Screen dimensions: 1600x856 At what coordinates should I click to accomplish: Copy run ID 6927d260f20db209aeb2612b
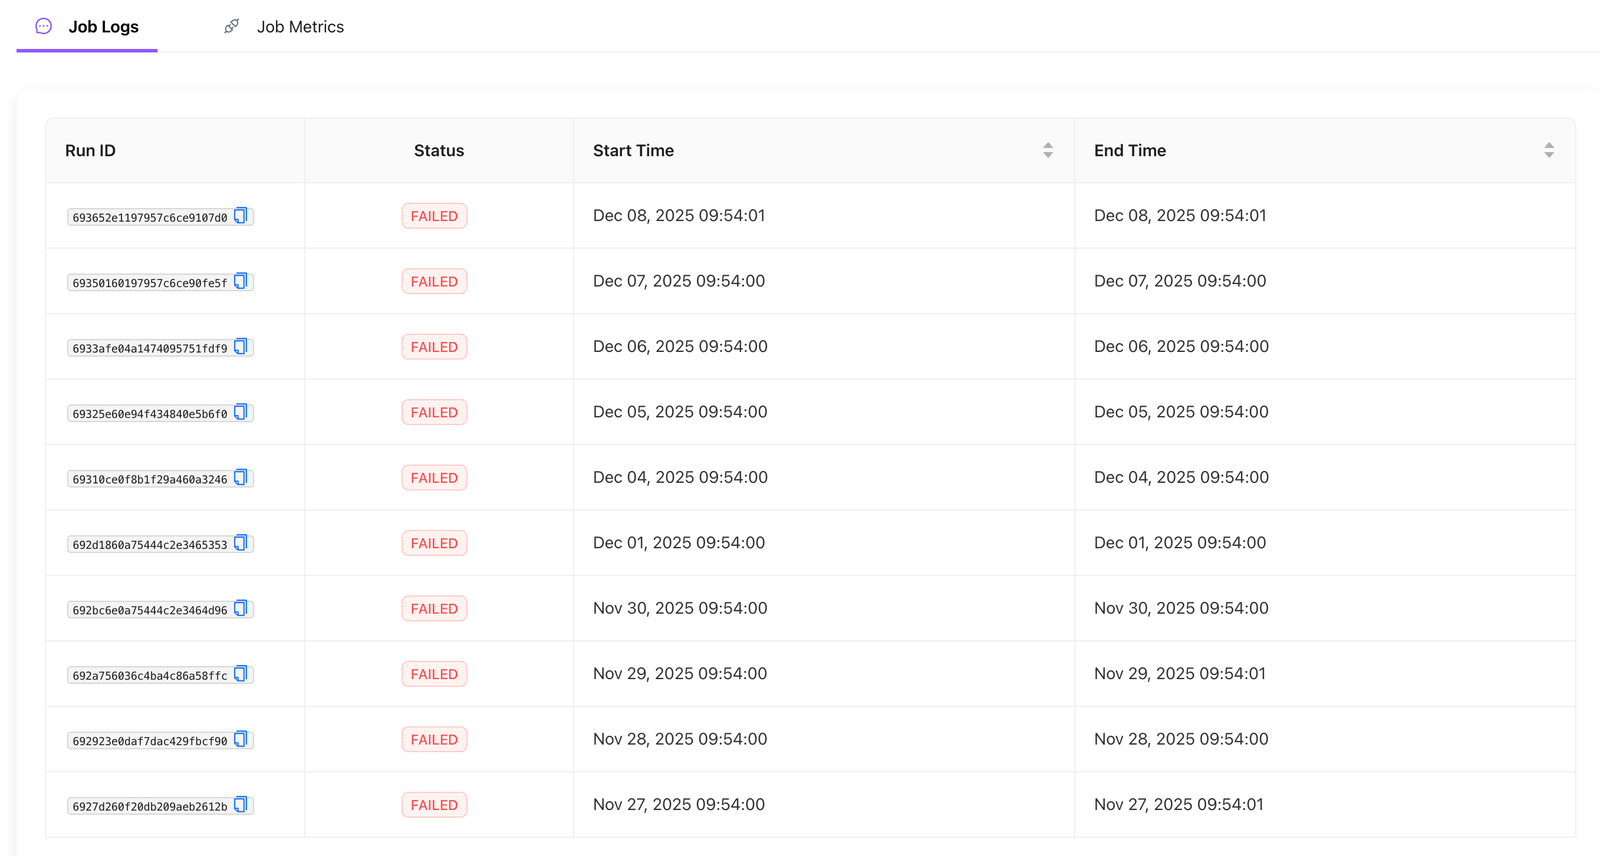coord(241,806)
